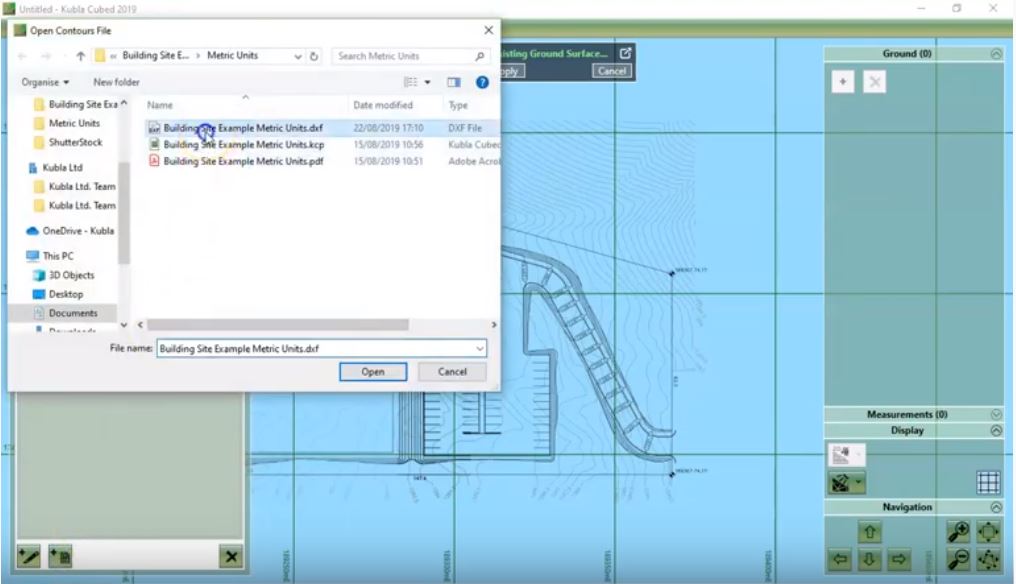Go up one folder level
1016x584 pixels.
coord(80,56)
